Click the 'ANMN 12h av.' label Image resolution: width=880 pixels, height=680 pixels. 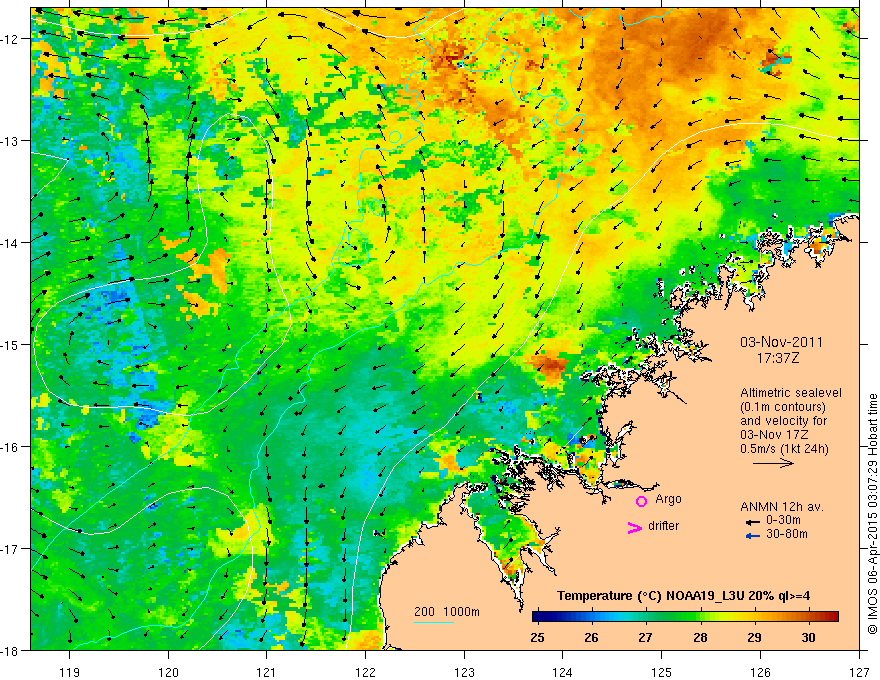[782, 507]
